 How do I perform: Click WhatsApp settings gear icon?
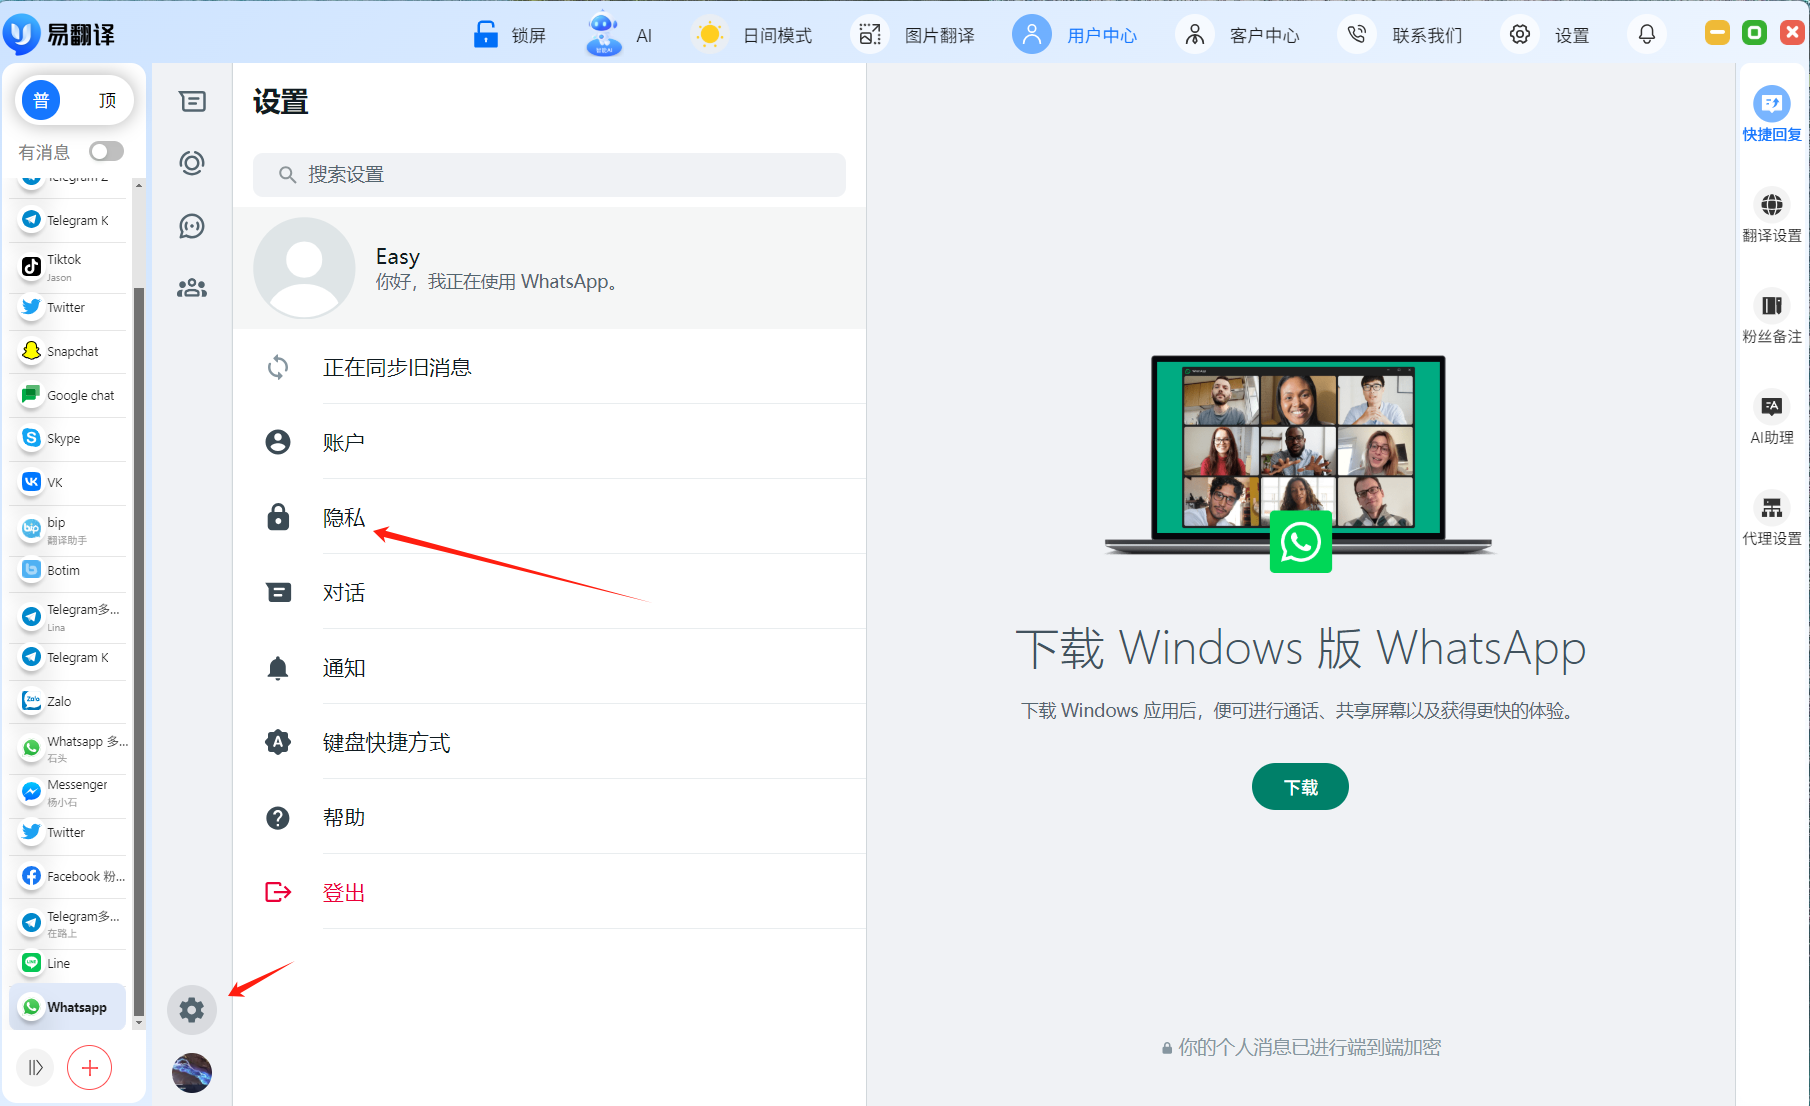pos(192,1010)
